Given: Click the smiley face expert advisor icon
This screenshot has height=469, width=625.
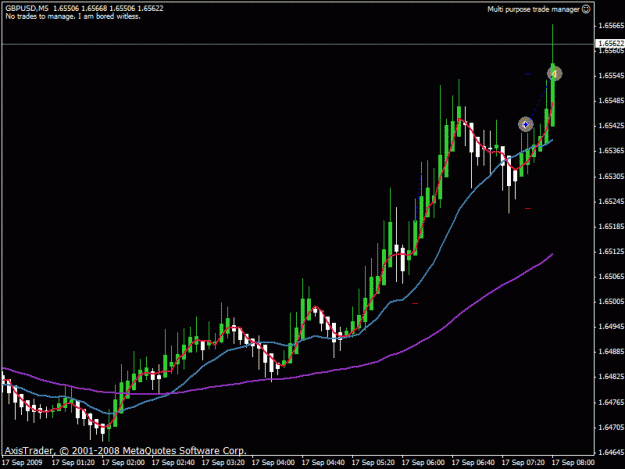Looking at the screenshot, I should pos(586,9).
